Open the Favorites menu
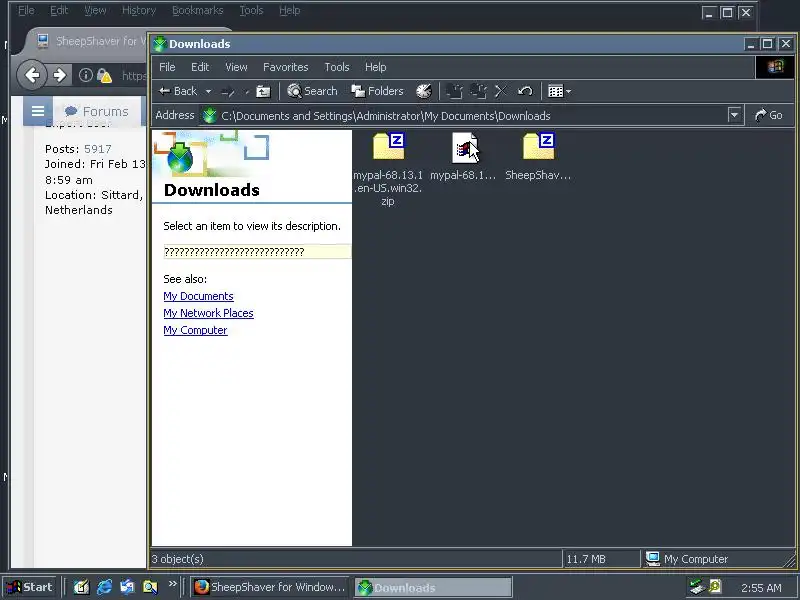Image resolution: width=800 pixels, height=600 pixels. pyautogui.click(x=286, y=67)
